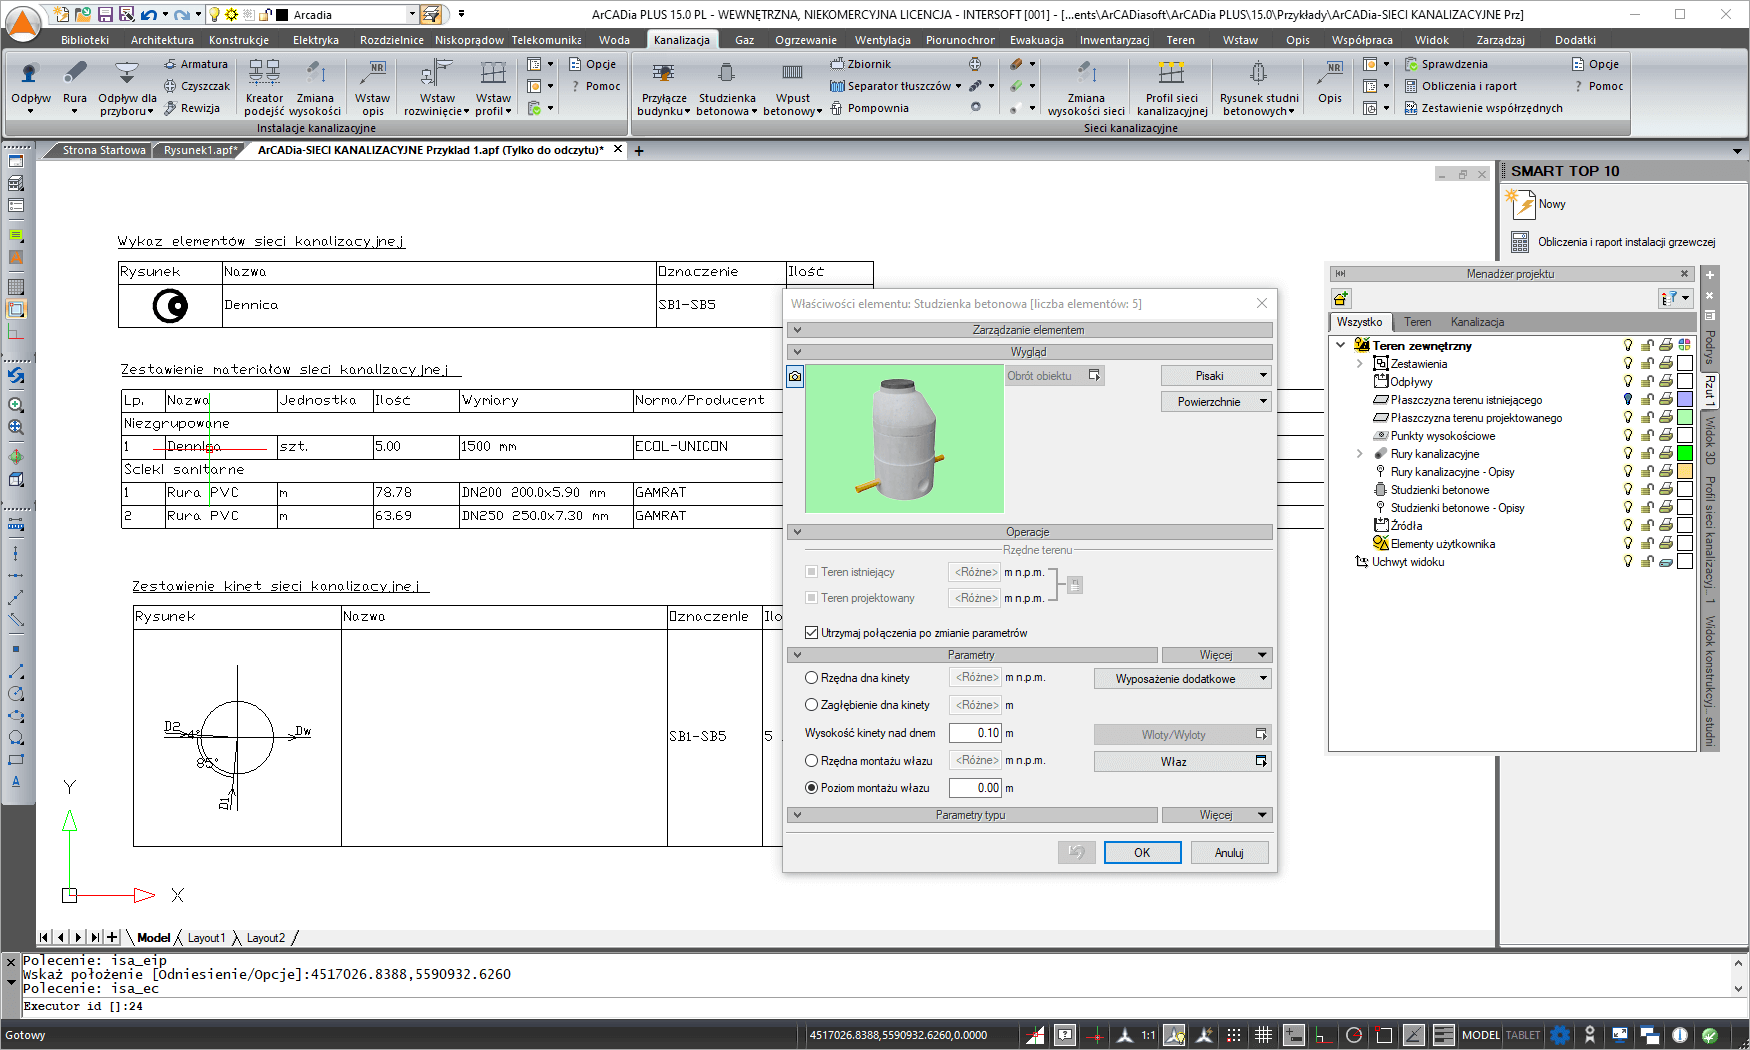Open Wstaw profil tool
Screen dimensions: 1750x1050
coord(493,86)
